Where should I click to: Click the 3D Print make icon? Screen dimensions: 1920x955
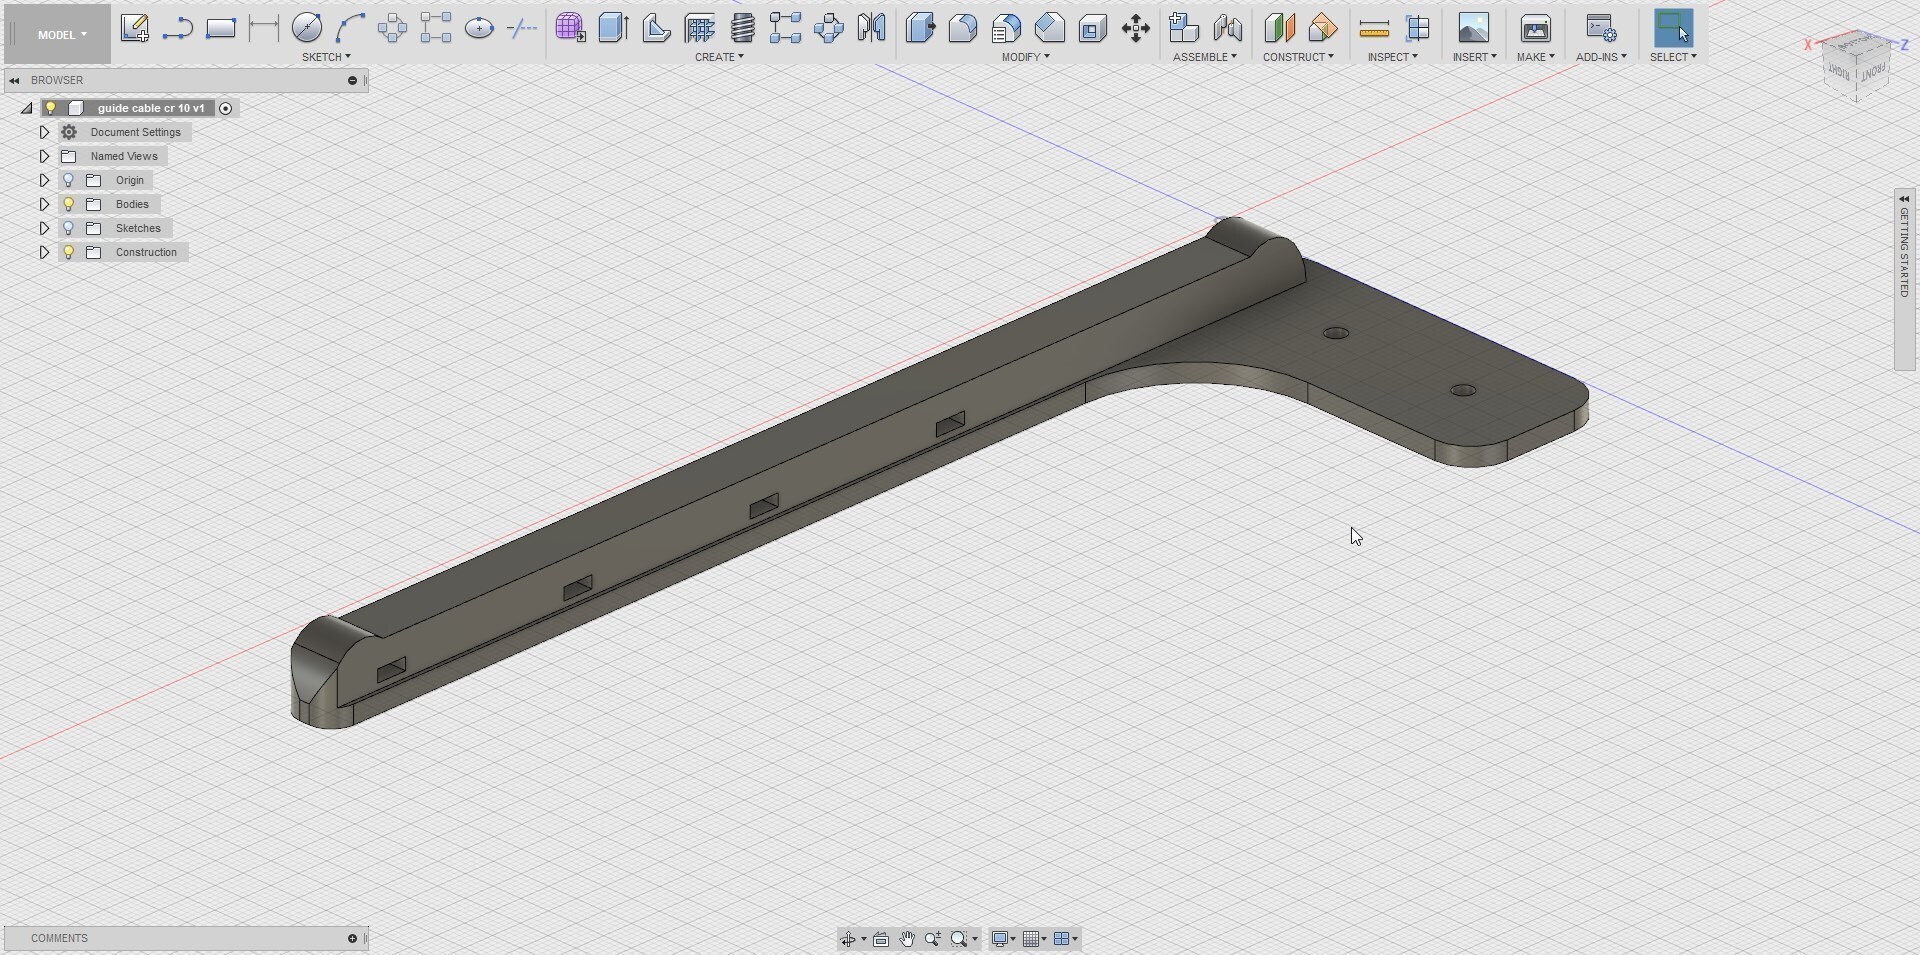point(1535,28)
